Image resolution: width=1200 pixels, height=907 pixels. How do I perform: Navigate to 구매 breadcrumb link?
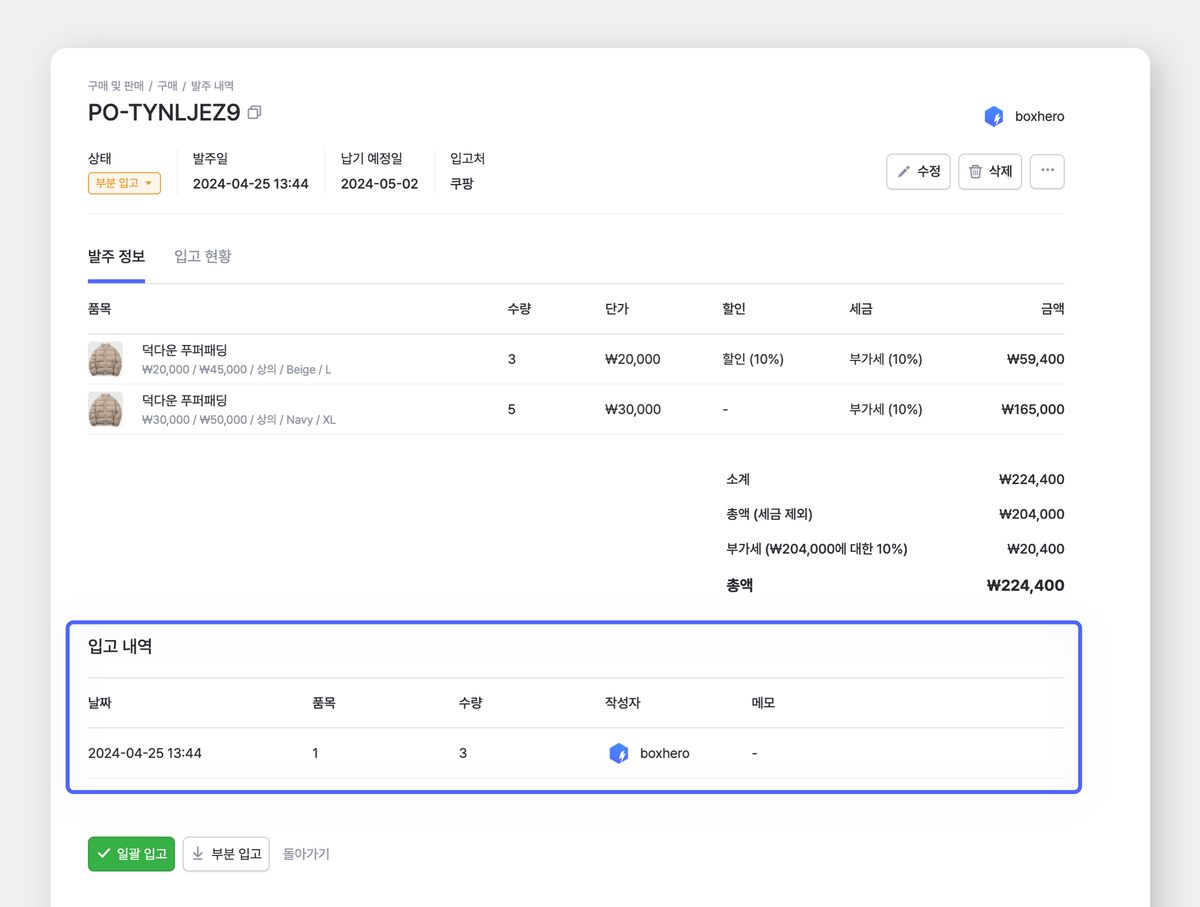[168, 86]
